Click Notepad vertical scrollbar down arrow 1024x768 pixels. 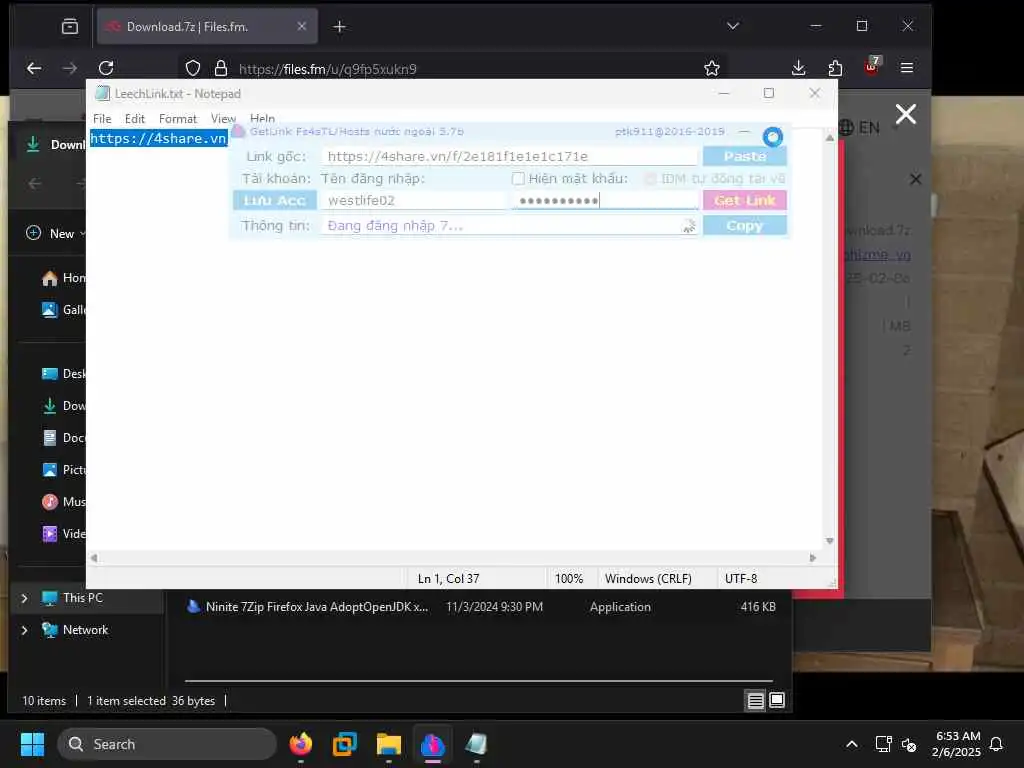(x=829, y=541)
